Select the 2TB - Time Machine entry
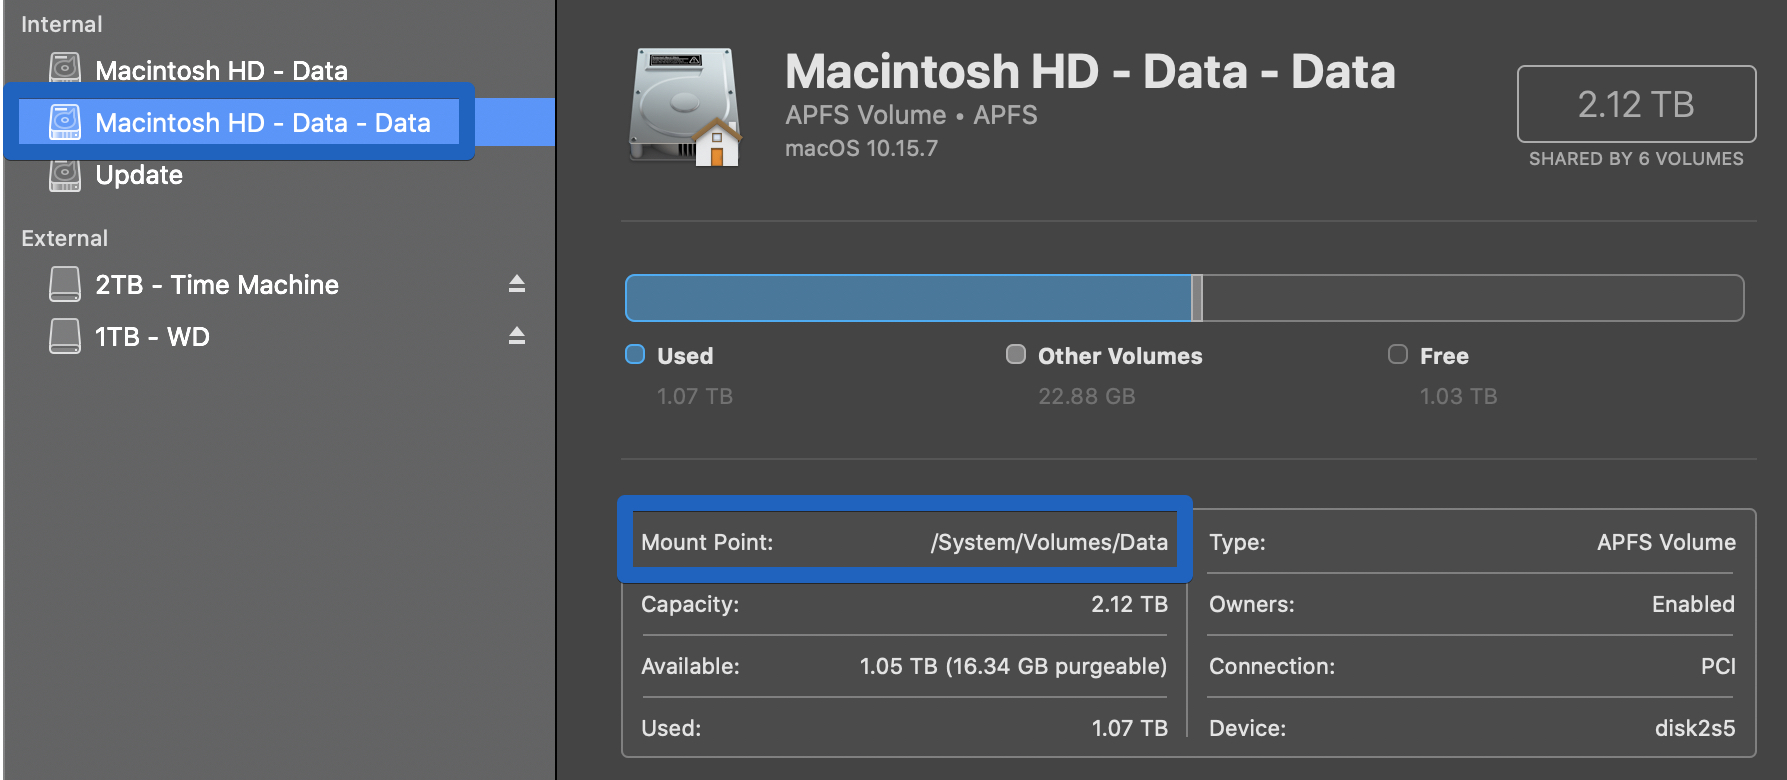The height and width of the screenshot is (780, 1787). point(217,285)
